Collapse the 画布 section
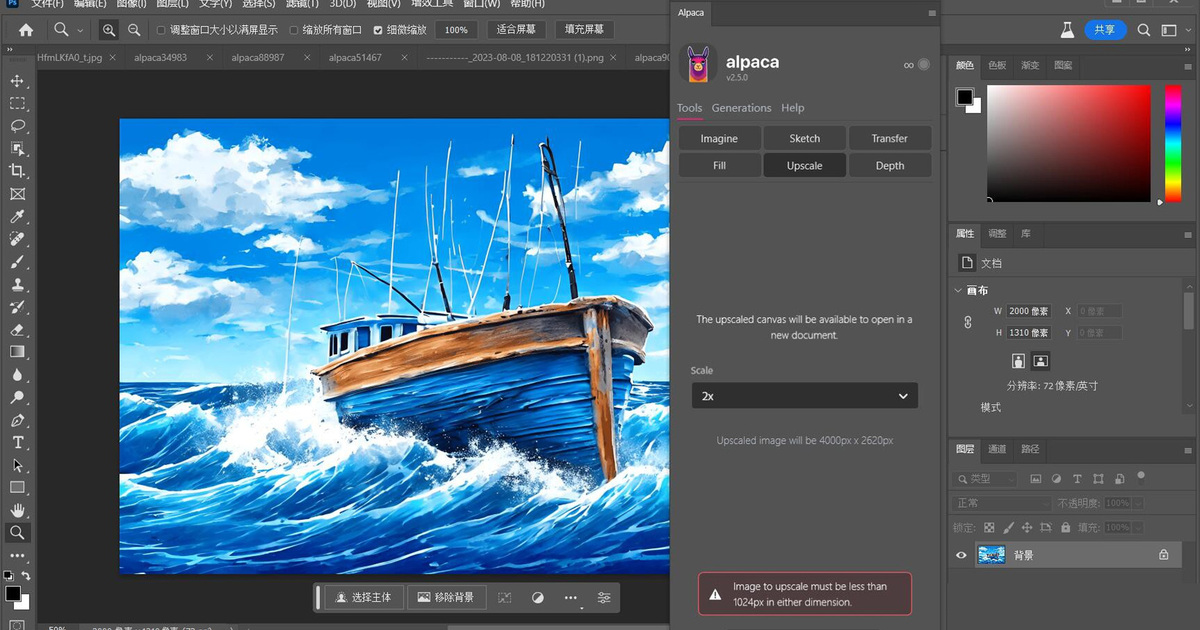 click(959, 291)
